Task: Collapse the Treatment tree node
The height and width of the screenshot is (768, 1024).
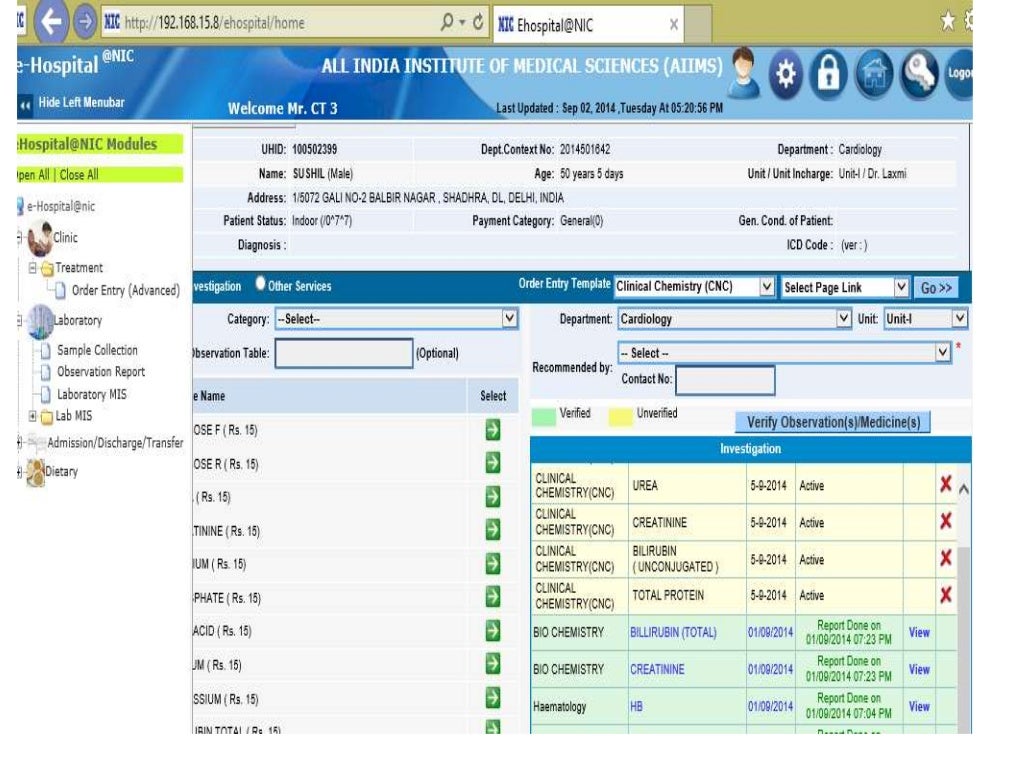Action: tap(32, 268)
